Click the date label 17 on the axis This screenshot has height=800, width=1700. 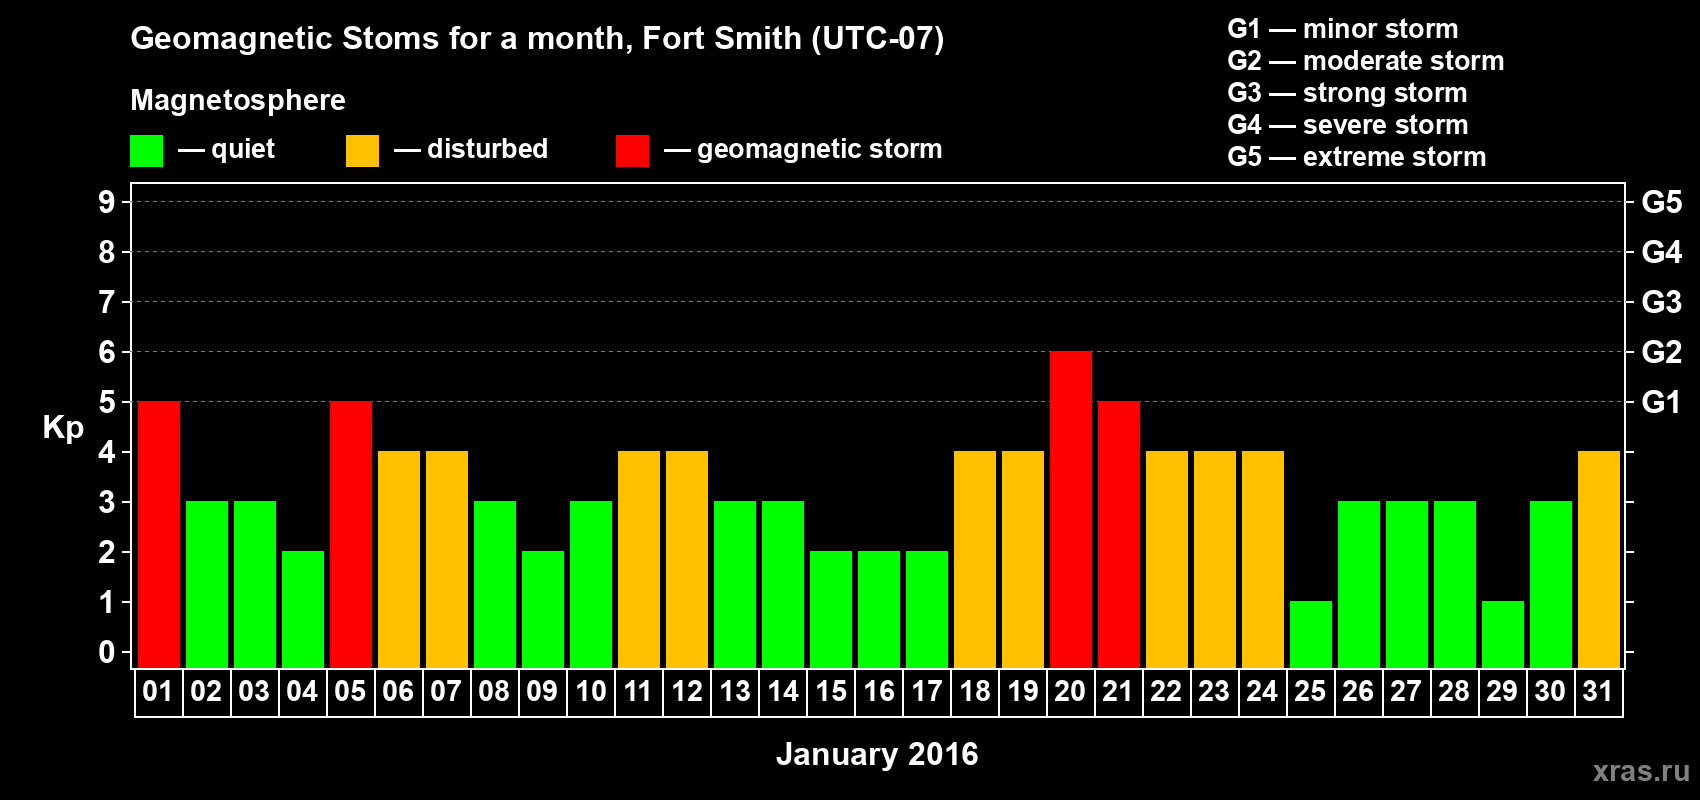(x=926, y=691)
